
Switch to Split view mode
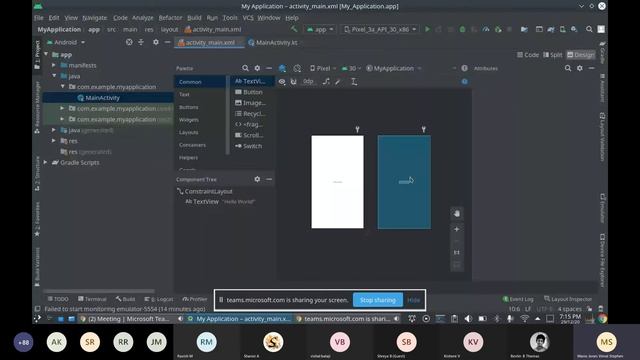click(553, 55)
